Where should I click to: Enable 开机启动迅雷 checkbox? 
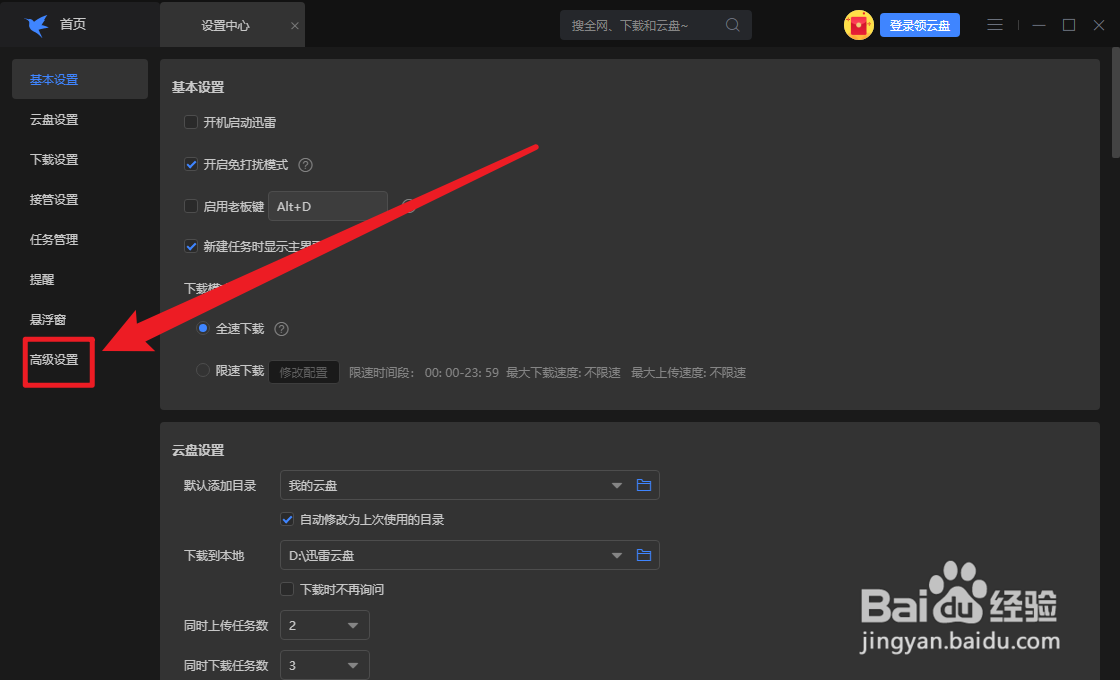pos(191,122)
